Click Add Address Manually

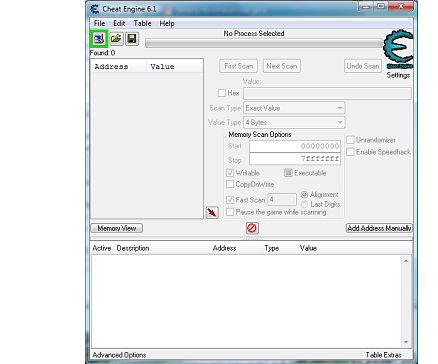click(379, 228)
